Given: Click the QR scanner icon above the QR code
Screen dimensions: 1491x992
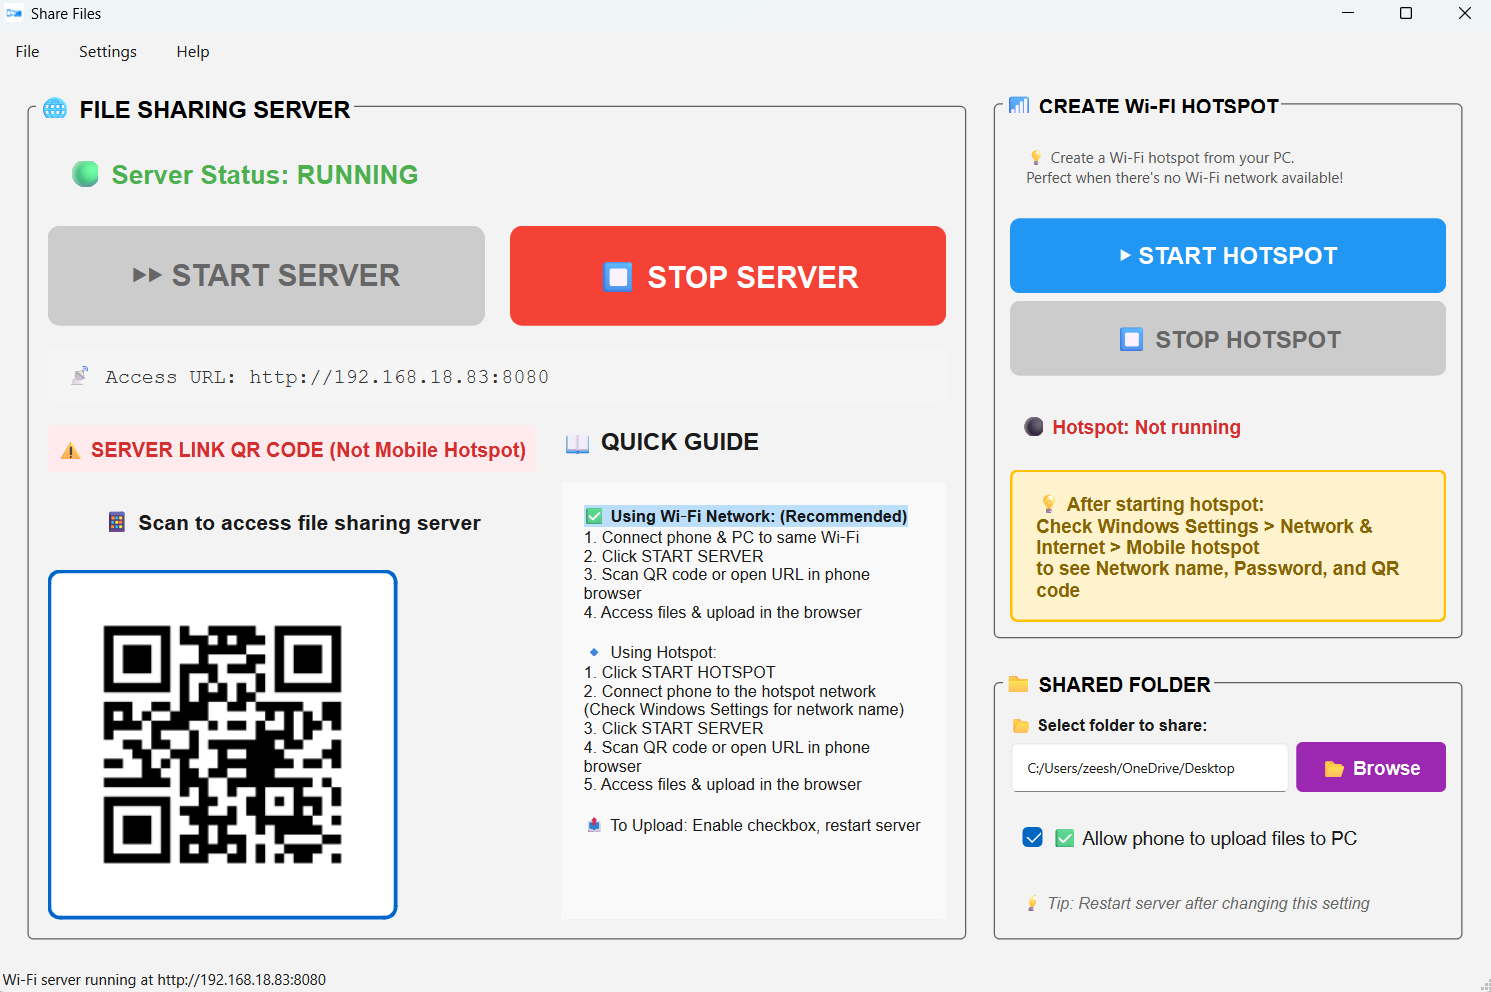Looking at the screenshot, I should click(115, 521).
